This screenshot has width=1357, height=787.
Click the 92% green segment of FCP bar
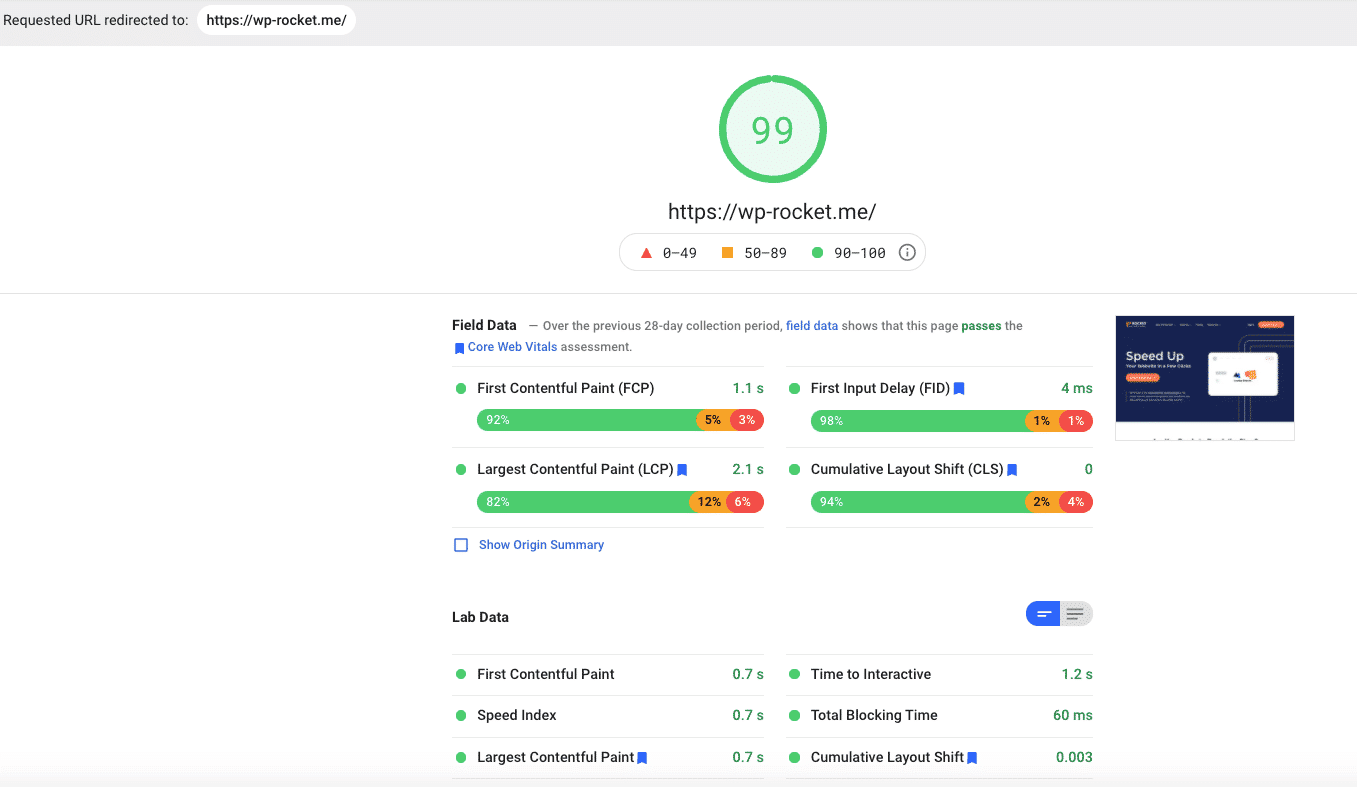(x=587, y=420)
